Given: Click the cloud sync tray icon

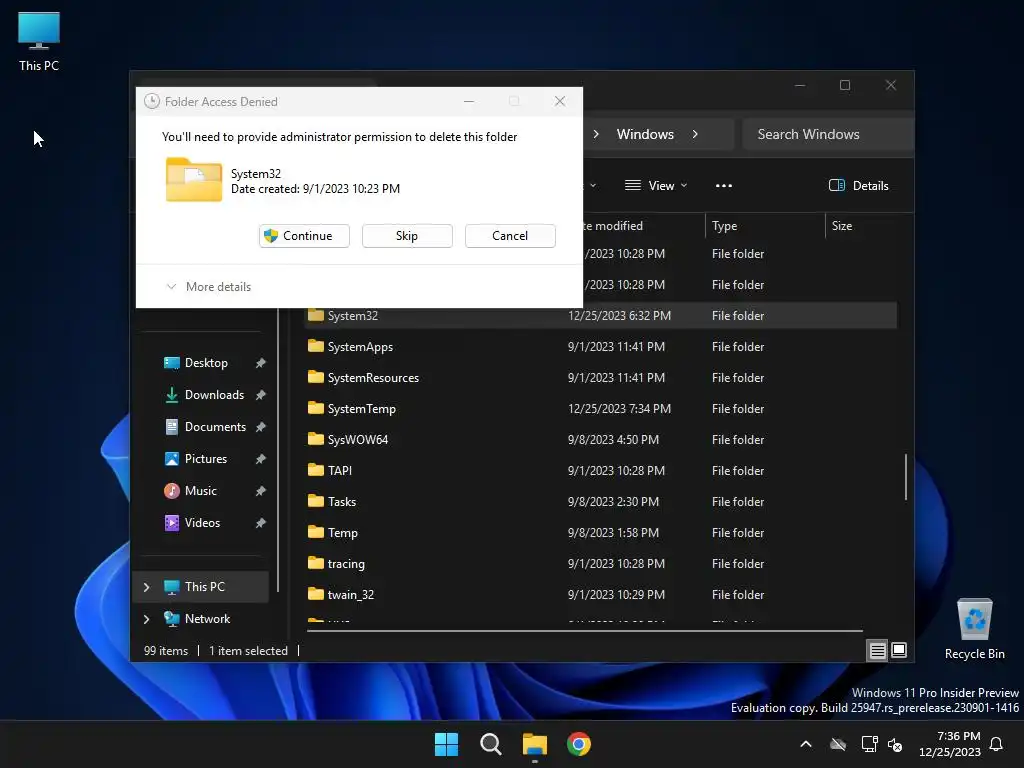Looking at the screenshot, I should (x=838, y=744).
